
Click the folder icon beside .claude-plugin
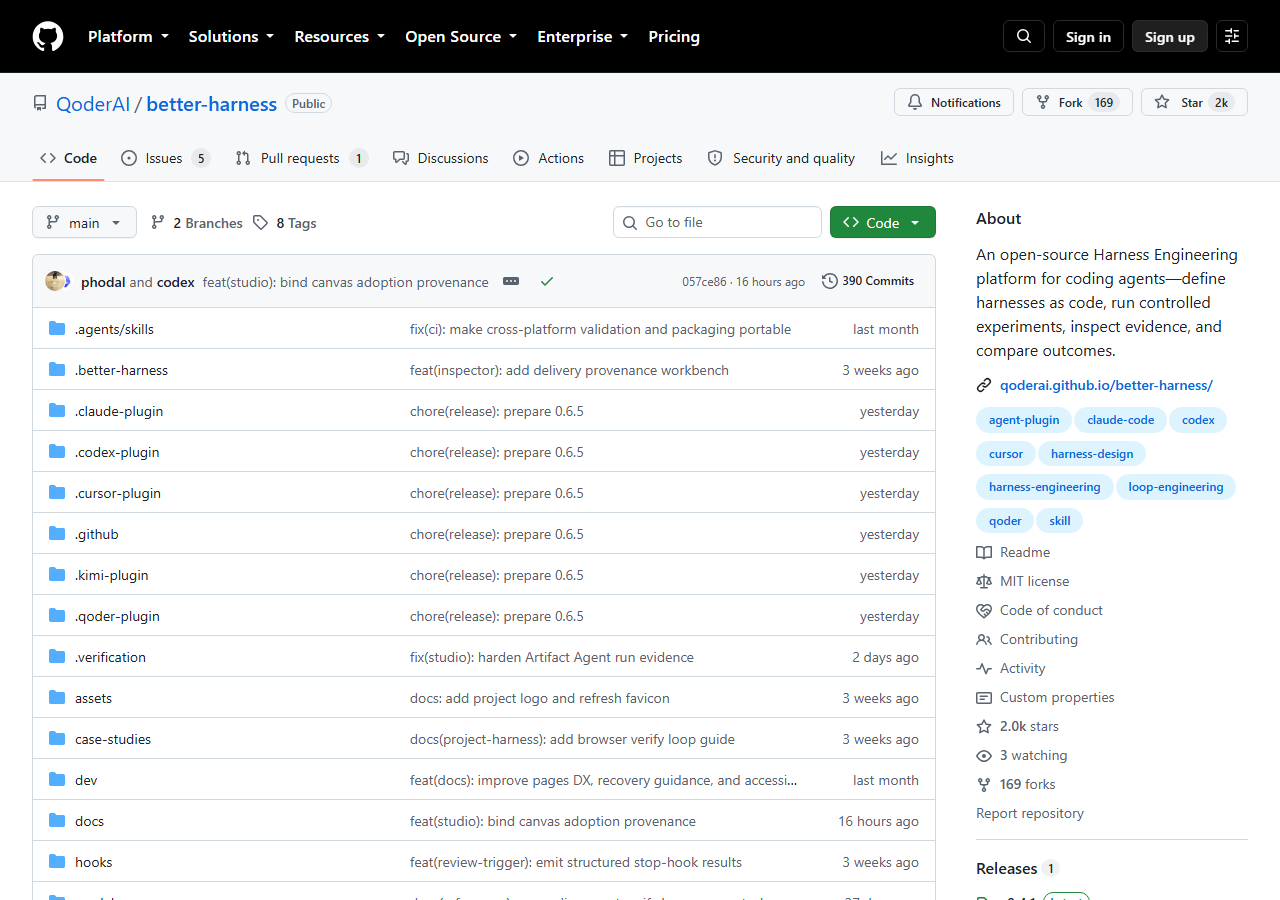[x=57, y=411]
